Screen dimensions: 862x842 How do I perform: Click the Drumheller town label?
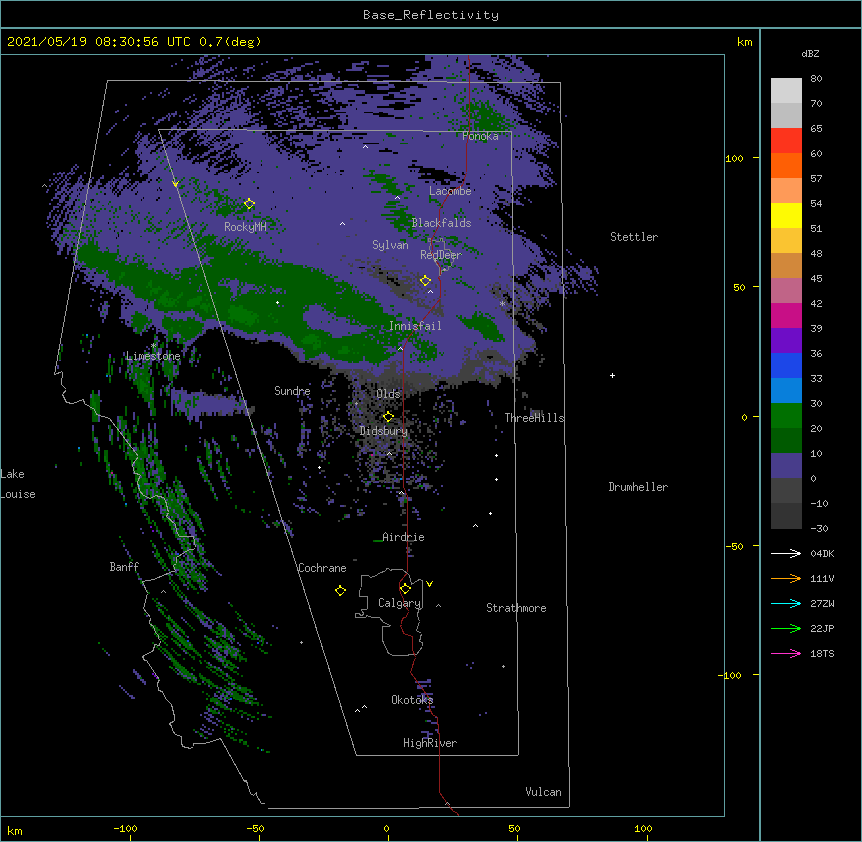coord(638,487)
